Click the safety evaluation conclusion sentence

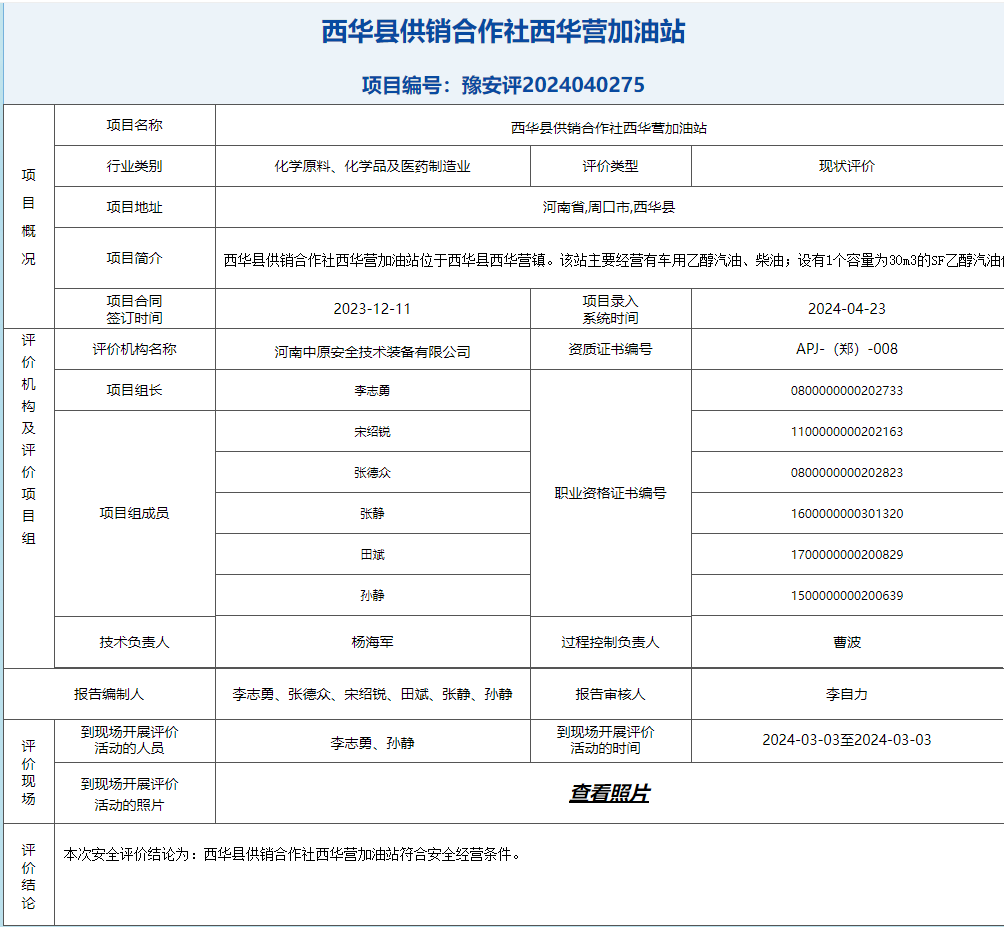coord(292,855)
